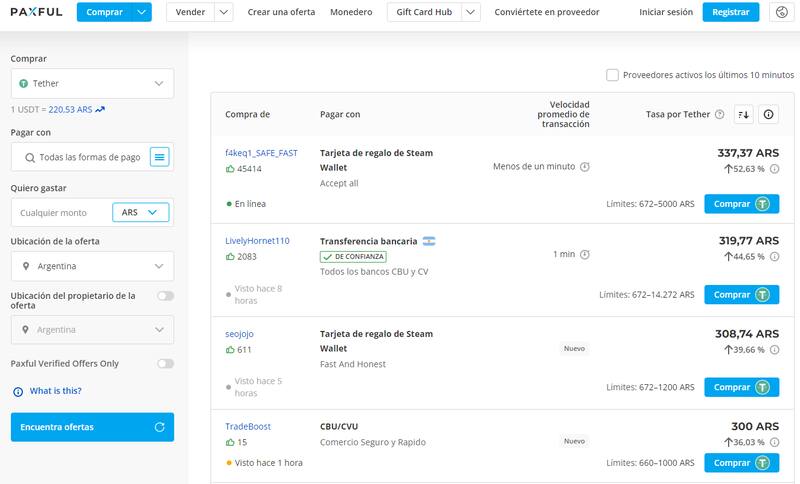Open seller profile f4keq1_SAFE_FAST
Screen dimensions: 800x484
261,153
